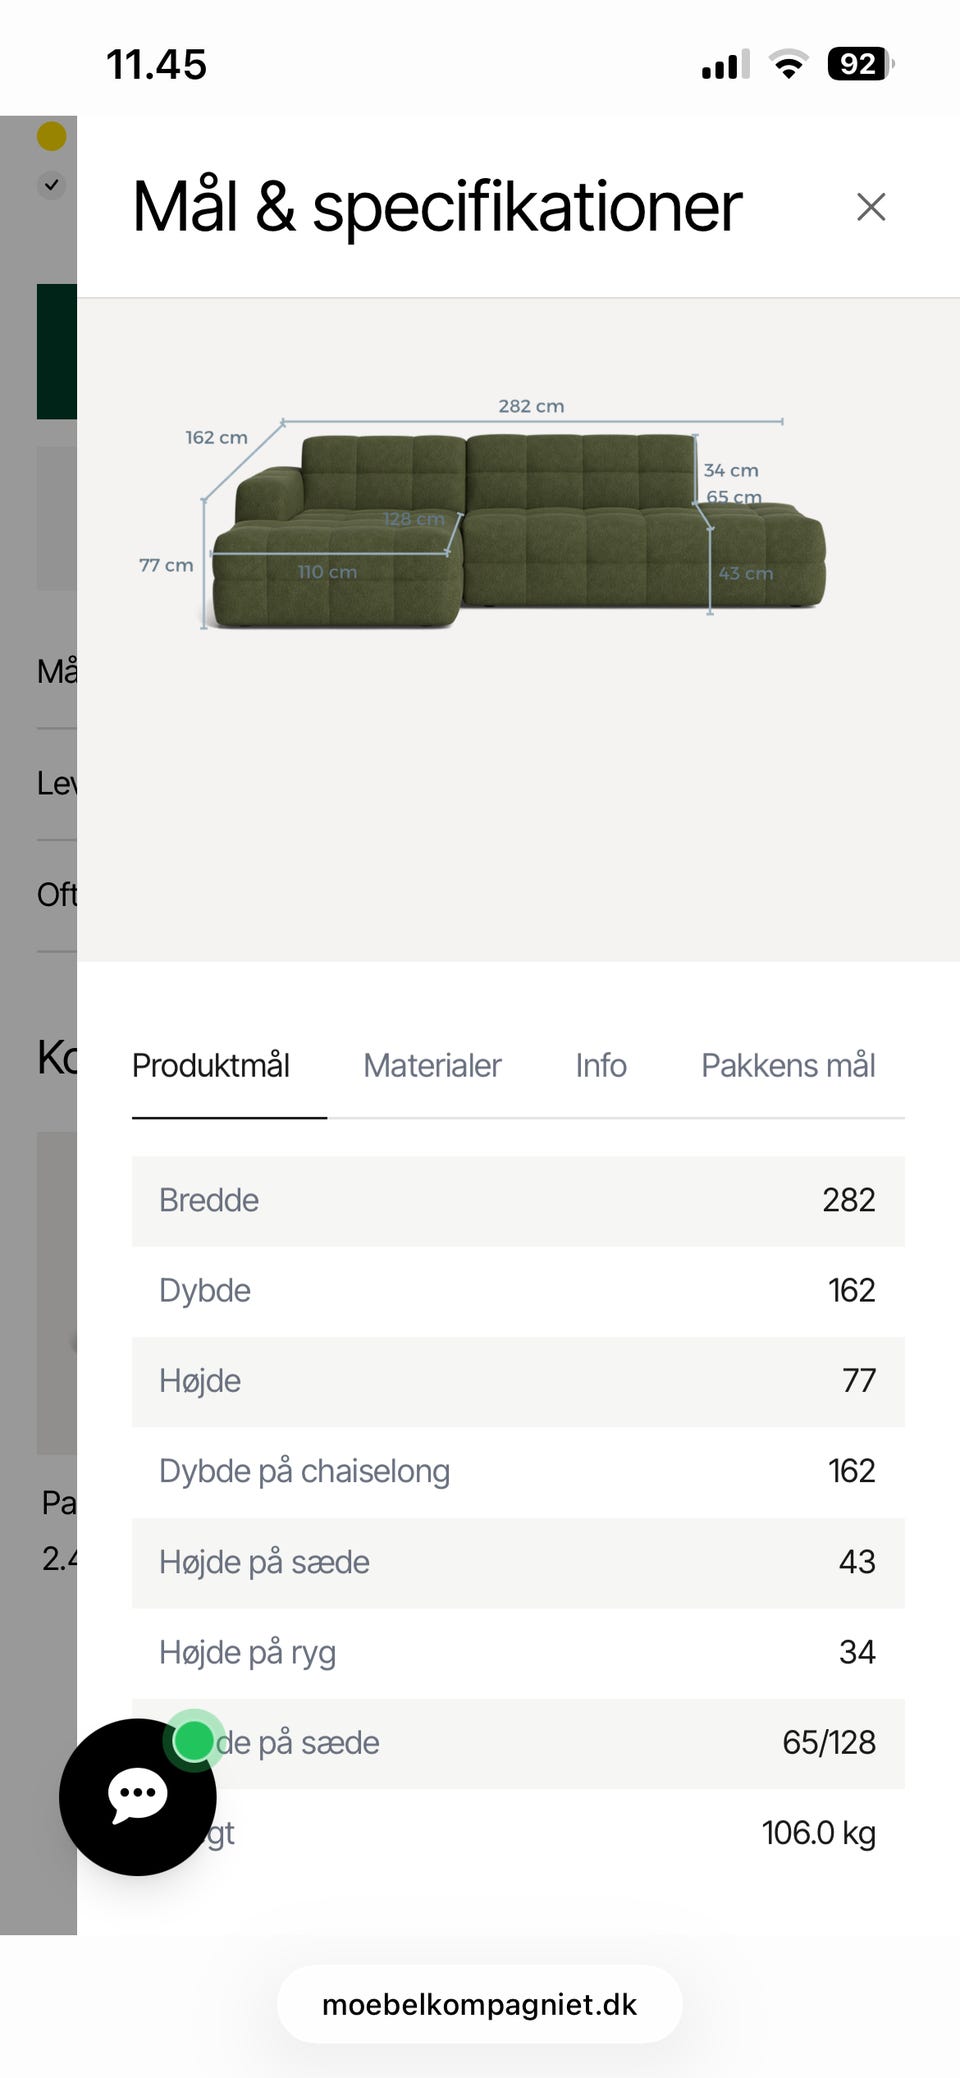Tap the moebelkompagniet.dk address bar
The image size is (960, 2078).
[480, 2004]
